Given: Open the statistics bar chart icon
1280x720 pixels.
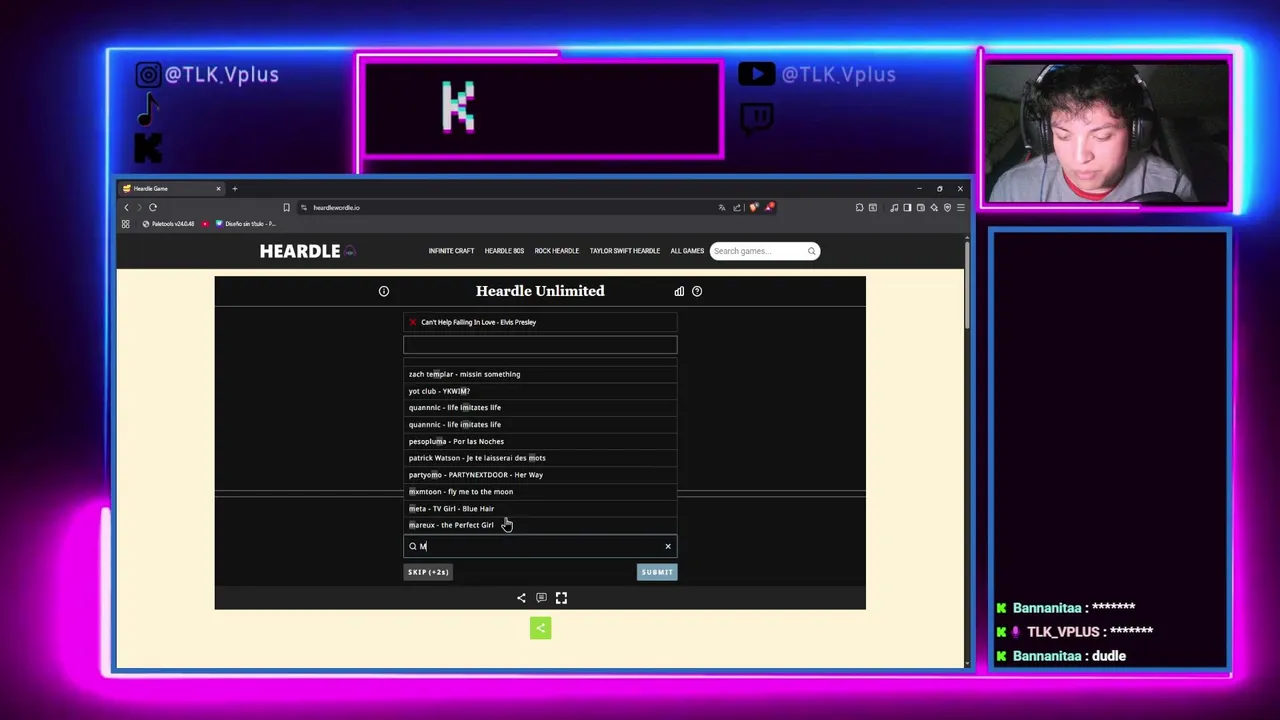Looking at the screenshot, I should coord(679,291).
